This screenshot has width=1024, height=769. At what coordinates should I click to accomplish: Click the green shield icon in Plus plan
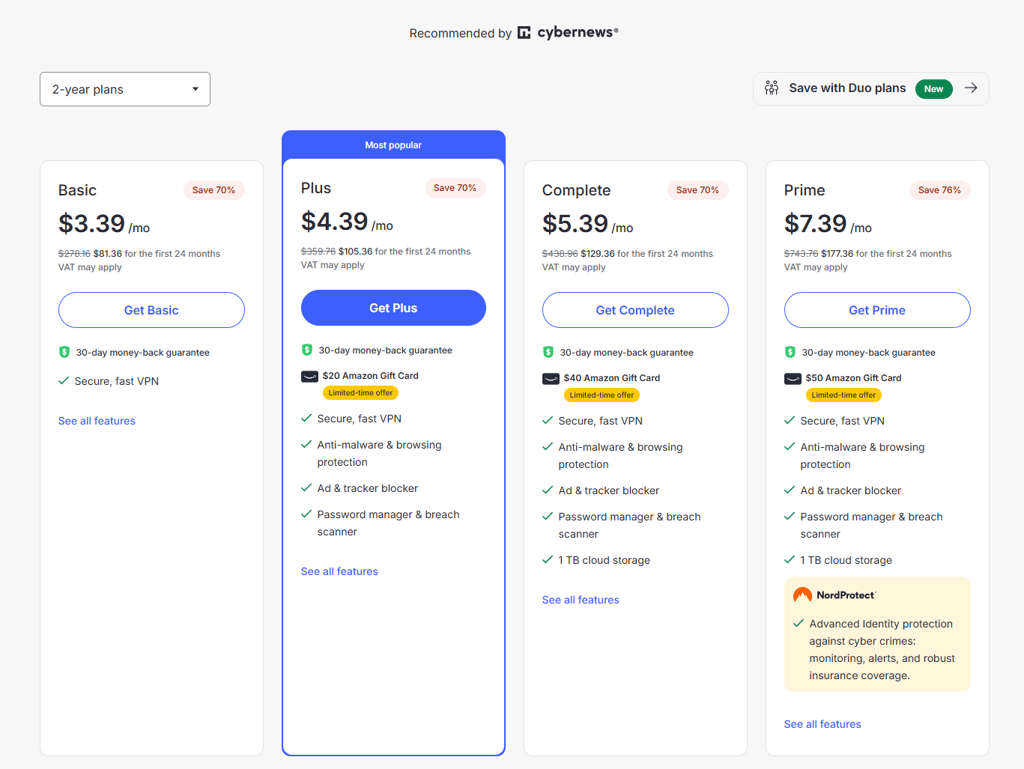point(306,350)
